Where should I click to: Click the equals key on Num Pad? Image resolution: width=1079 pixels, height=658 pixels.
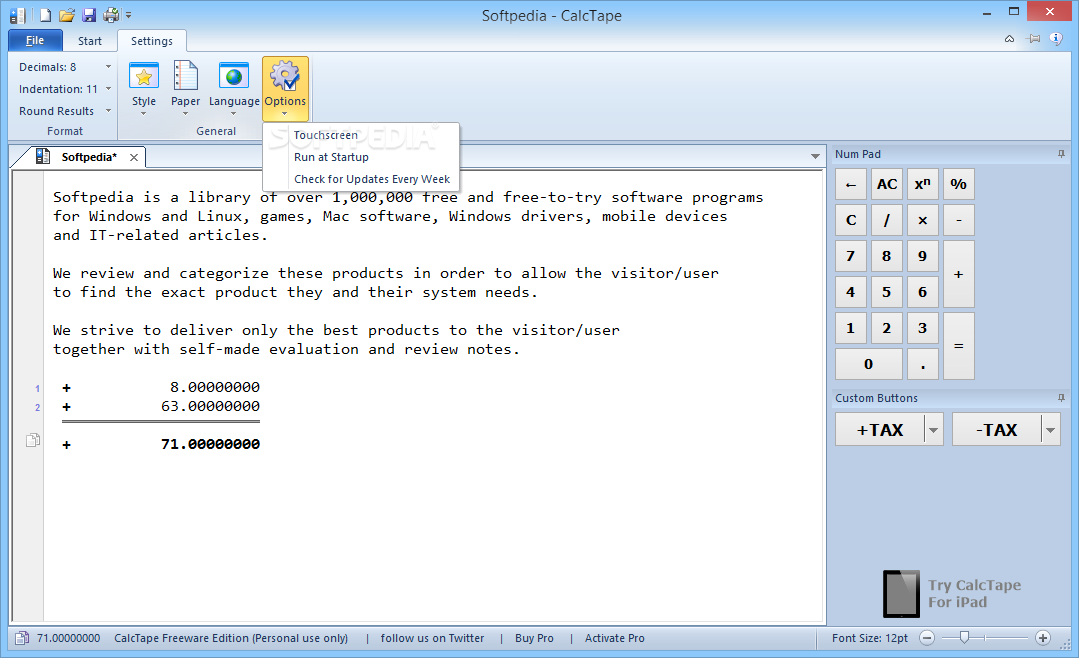tap(959, 346)
